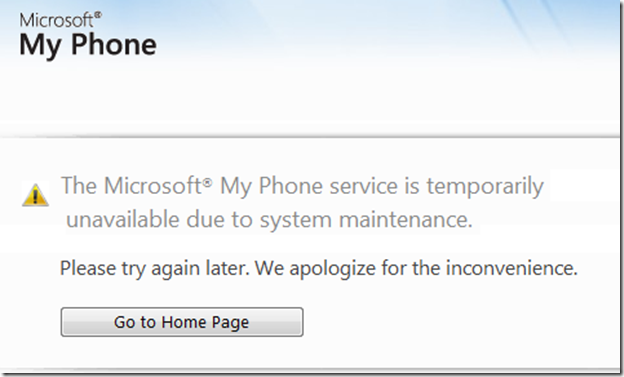This screenshot has height=377, width=624.
Task: Click the word 'system' in the heading
Action: pos(296,221)
